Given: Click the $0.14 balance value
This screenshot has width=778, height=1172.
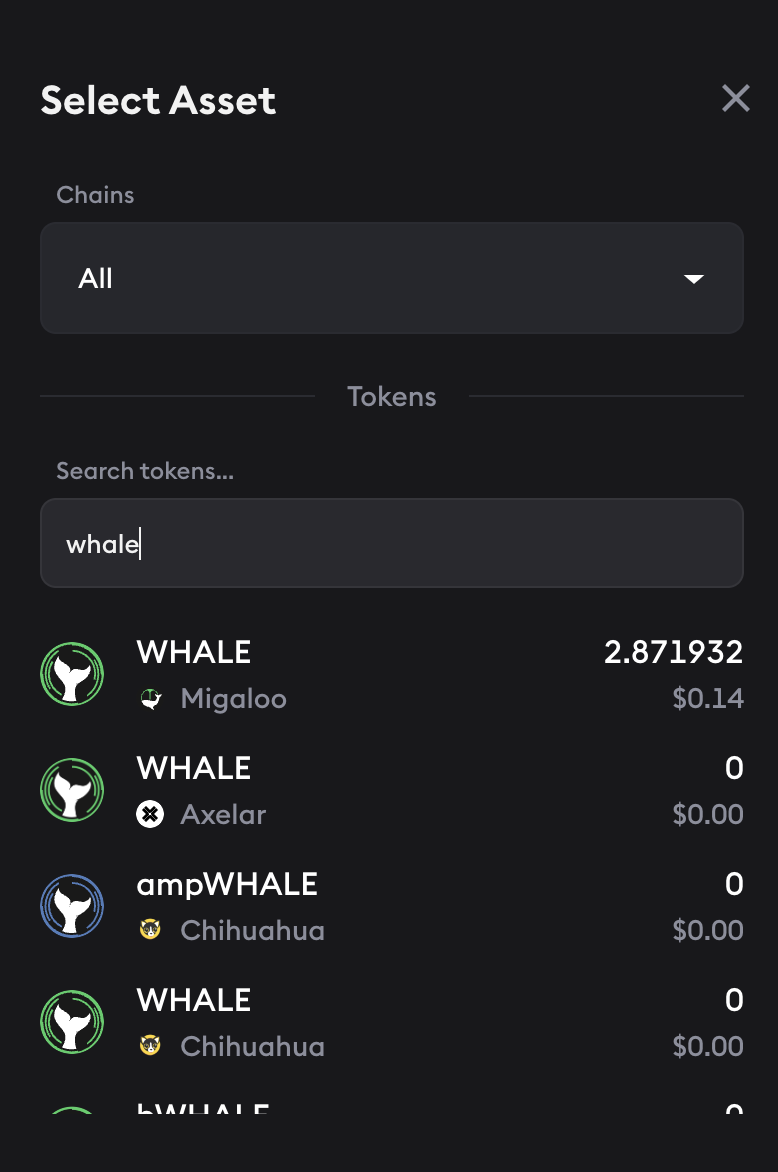Looking at the screenshot, I should pyautogui.click(x=708, y=698).
